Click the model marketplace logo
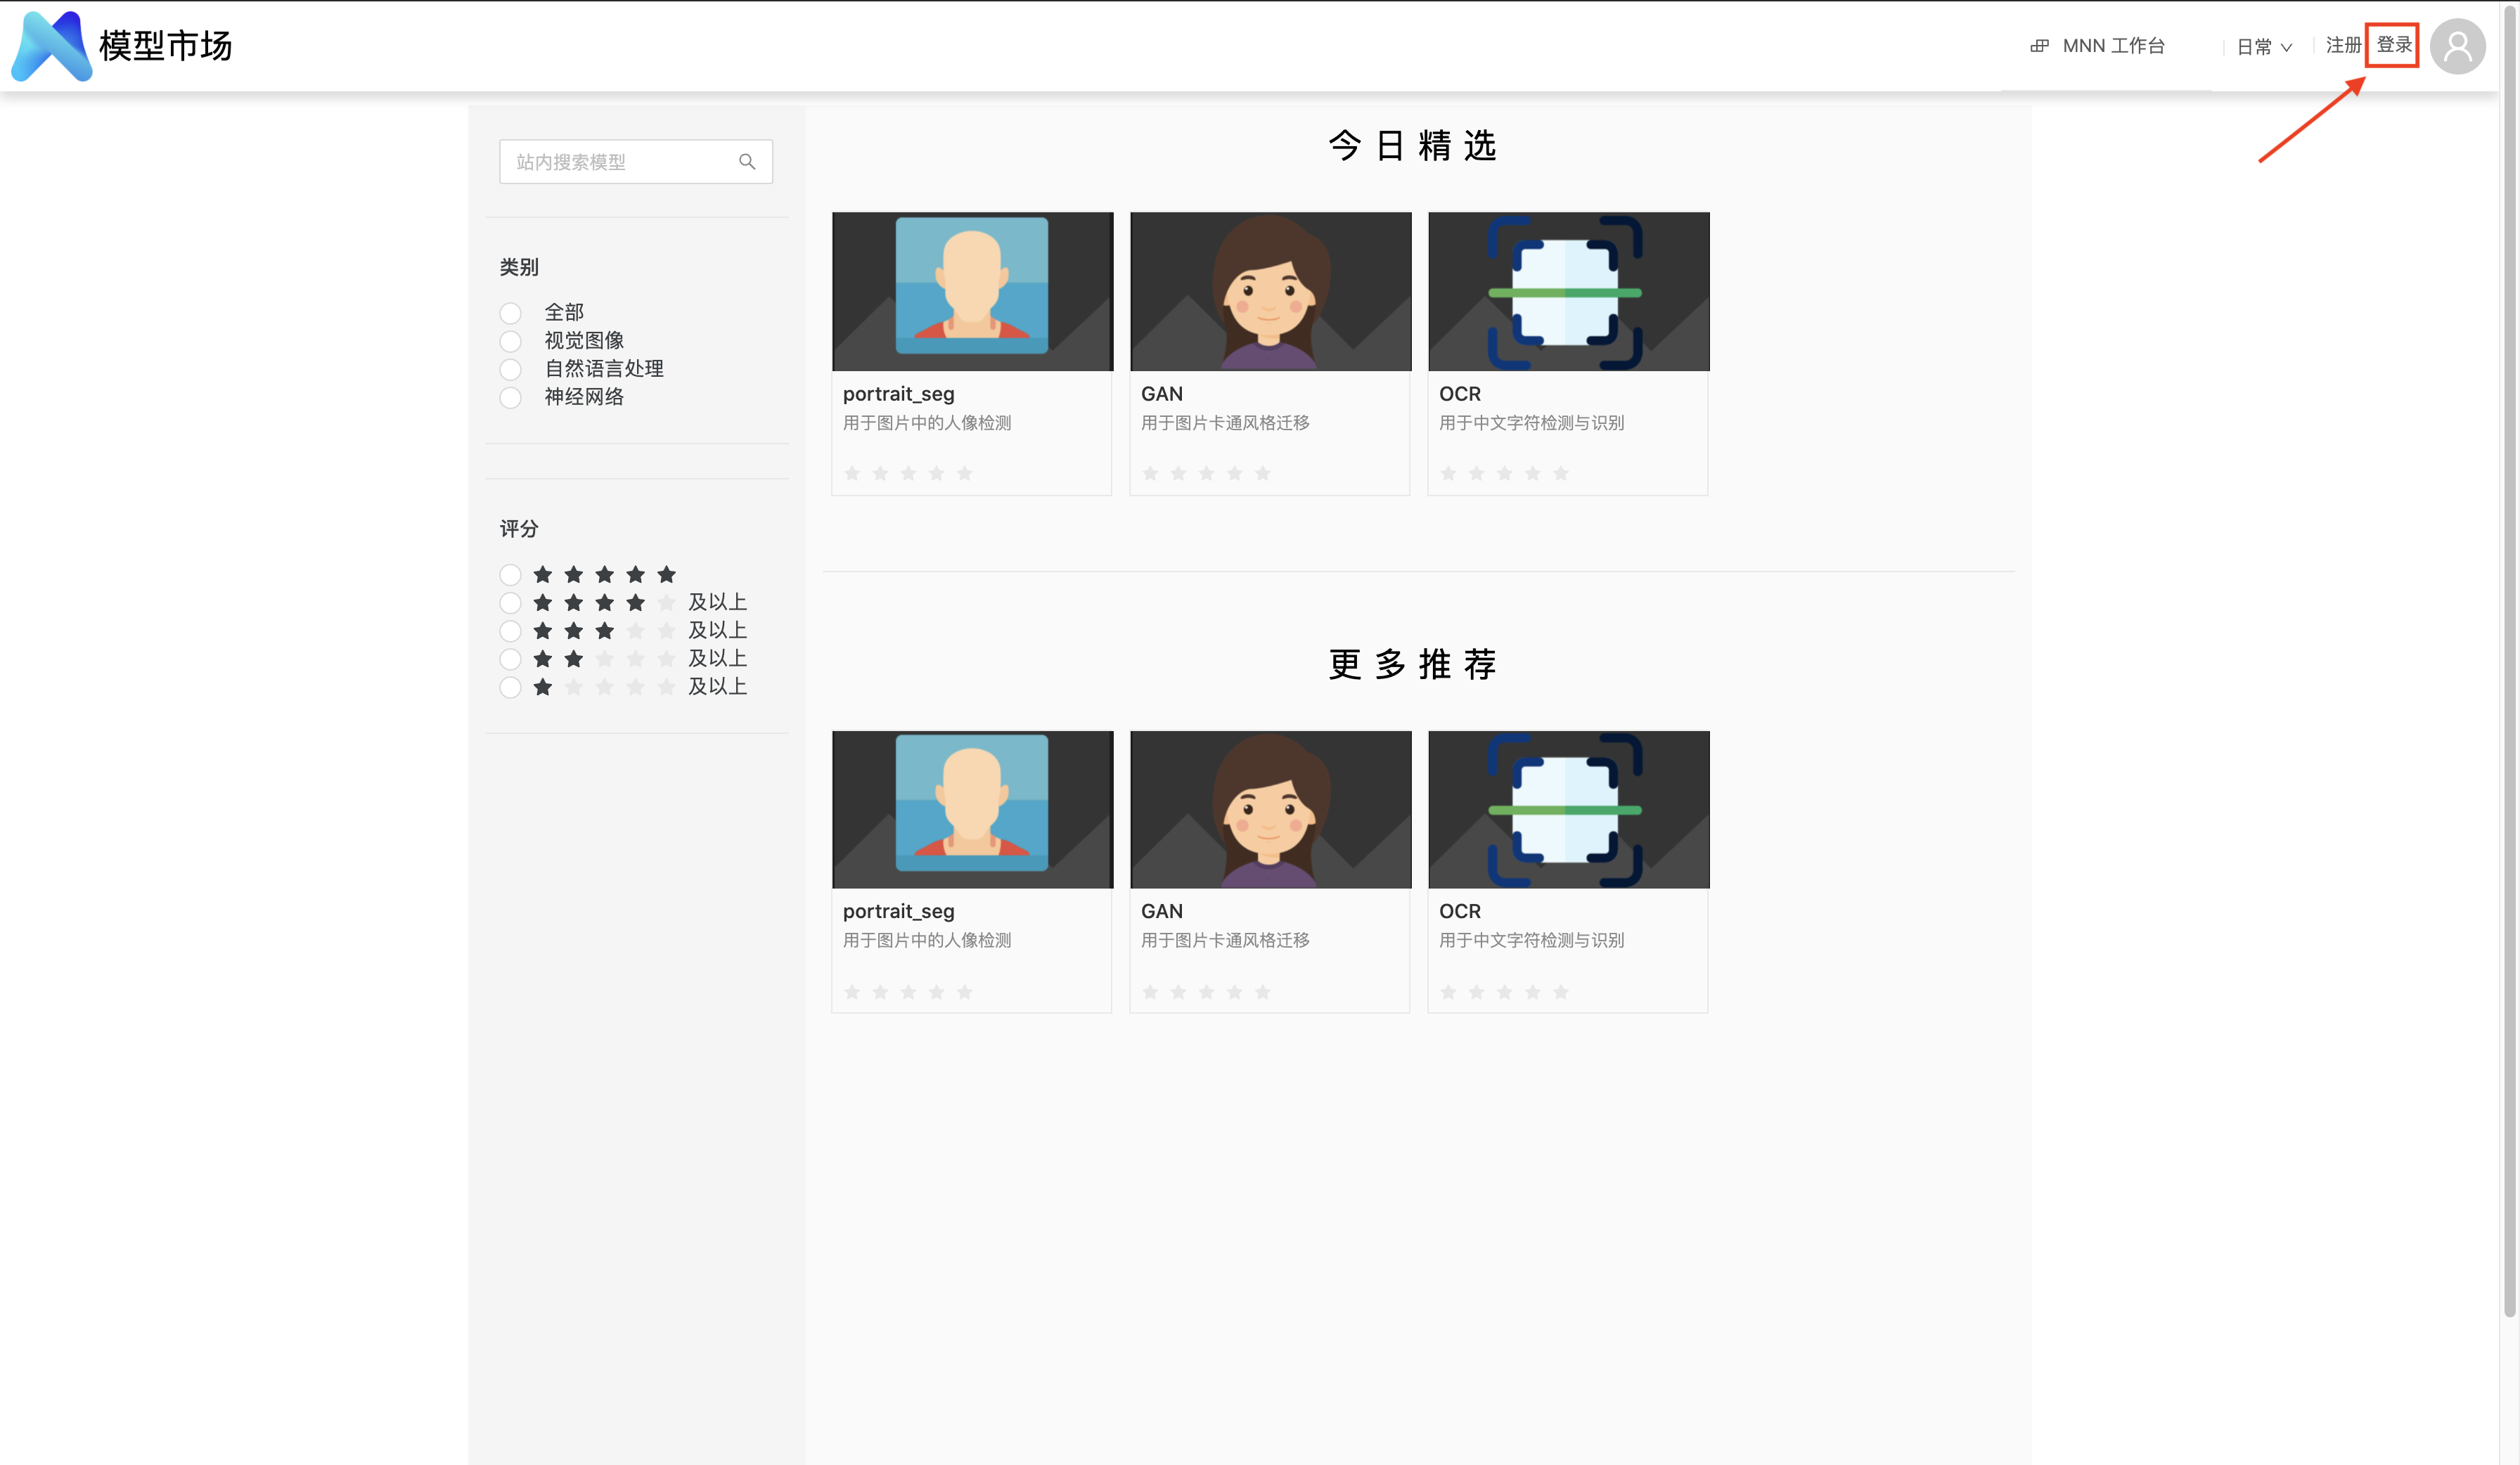Image resolution: width=2520 pixels, height=1465 pixels. click(52, 46)
